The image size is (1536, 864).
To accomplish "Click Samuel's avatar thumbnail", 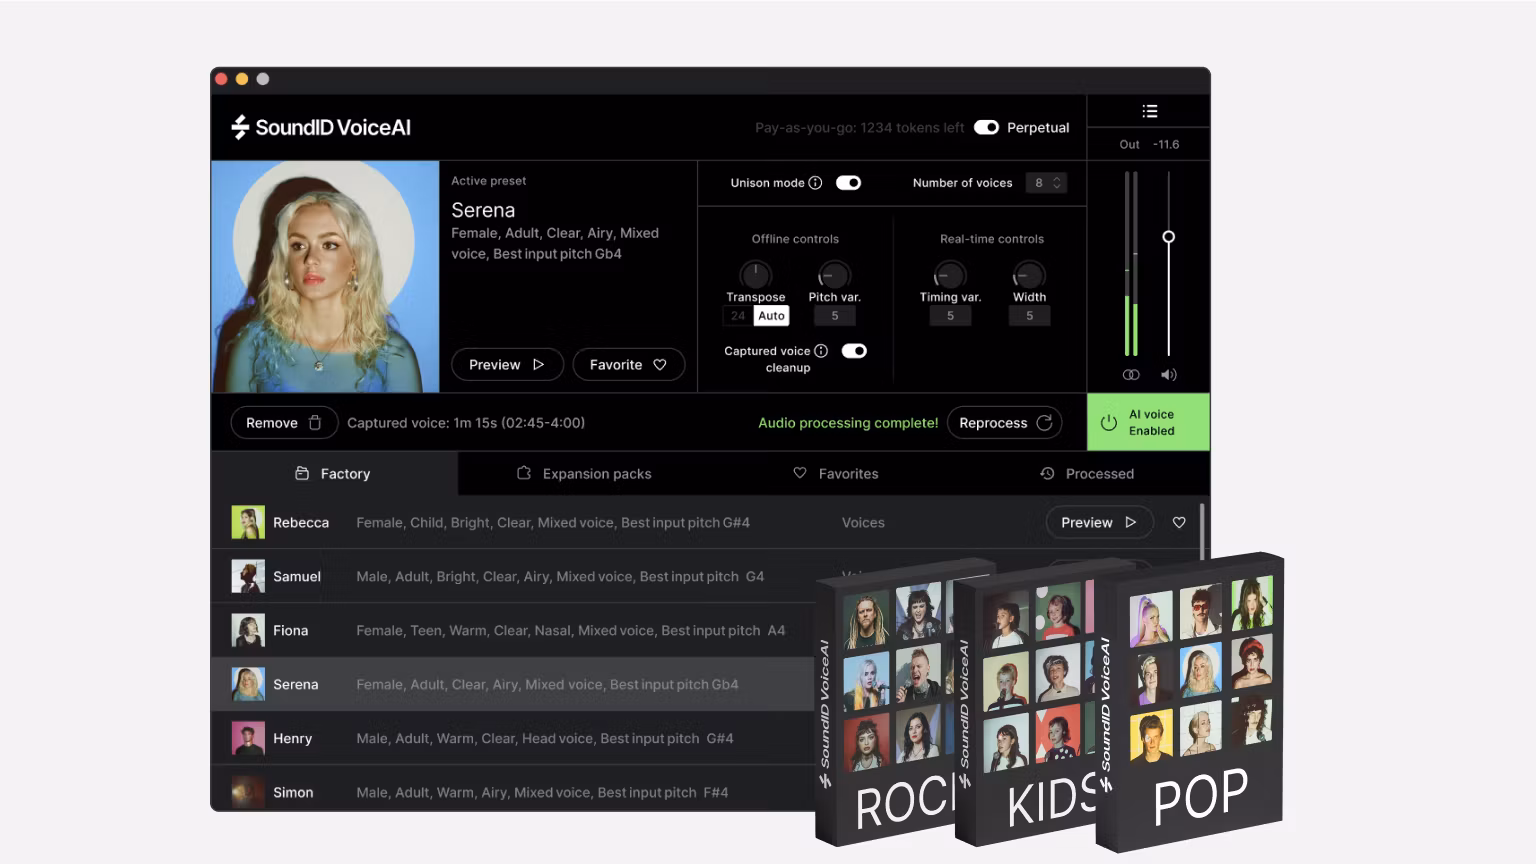I will (248, 576).
